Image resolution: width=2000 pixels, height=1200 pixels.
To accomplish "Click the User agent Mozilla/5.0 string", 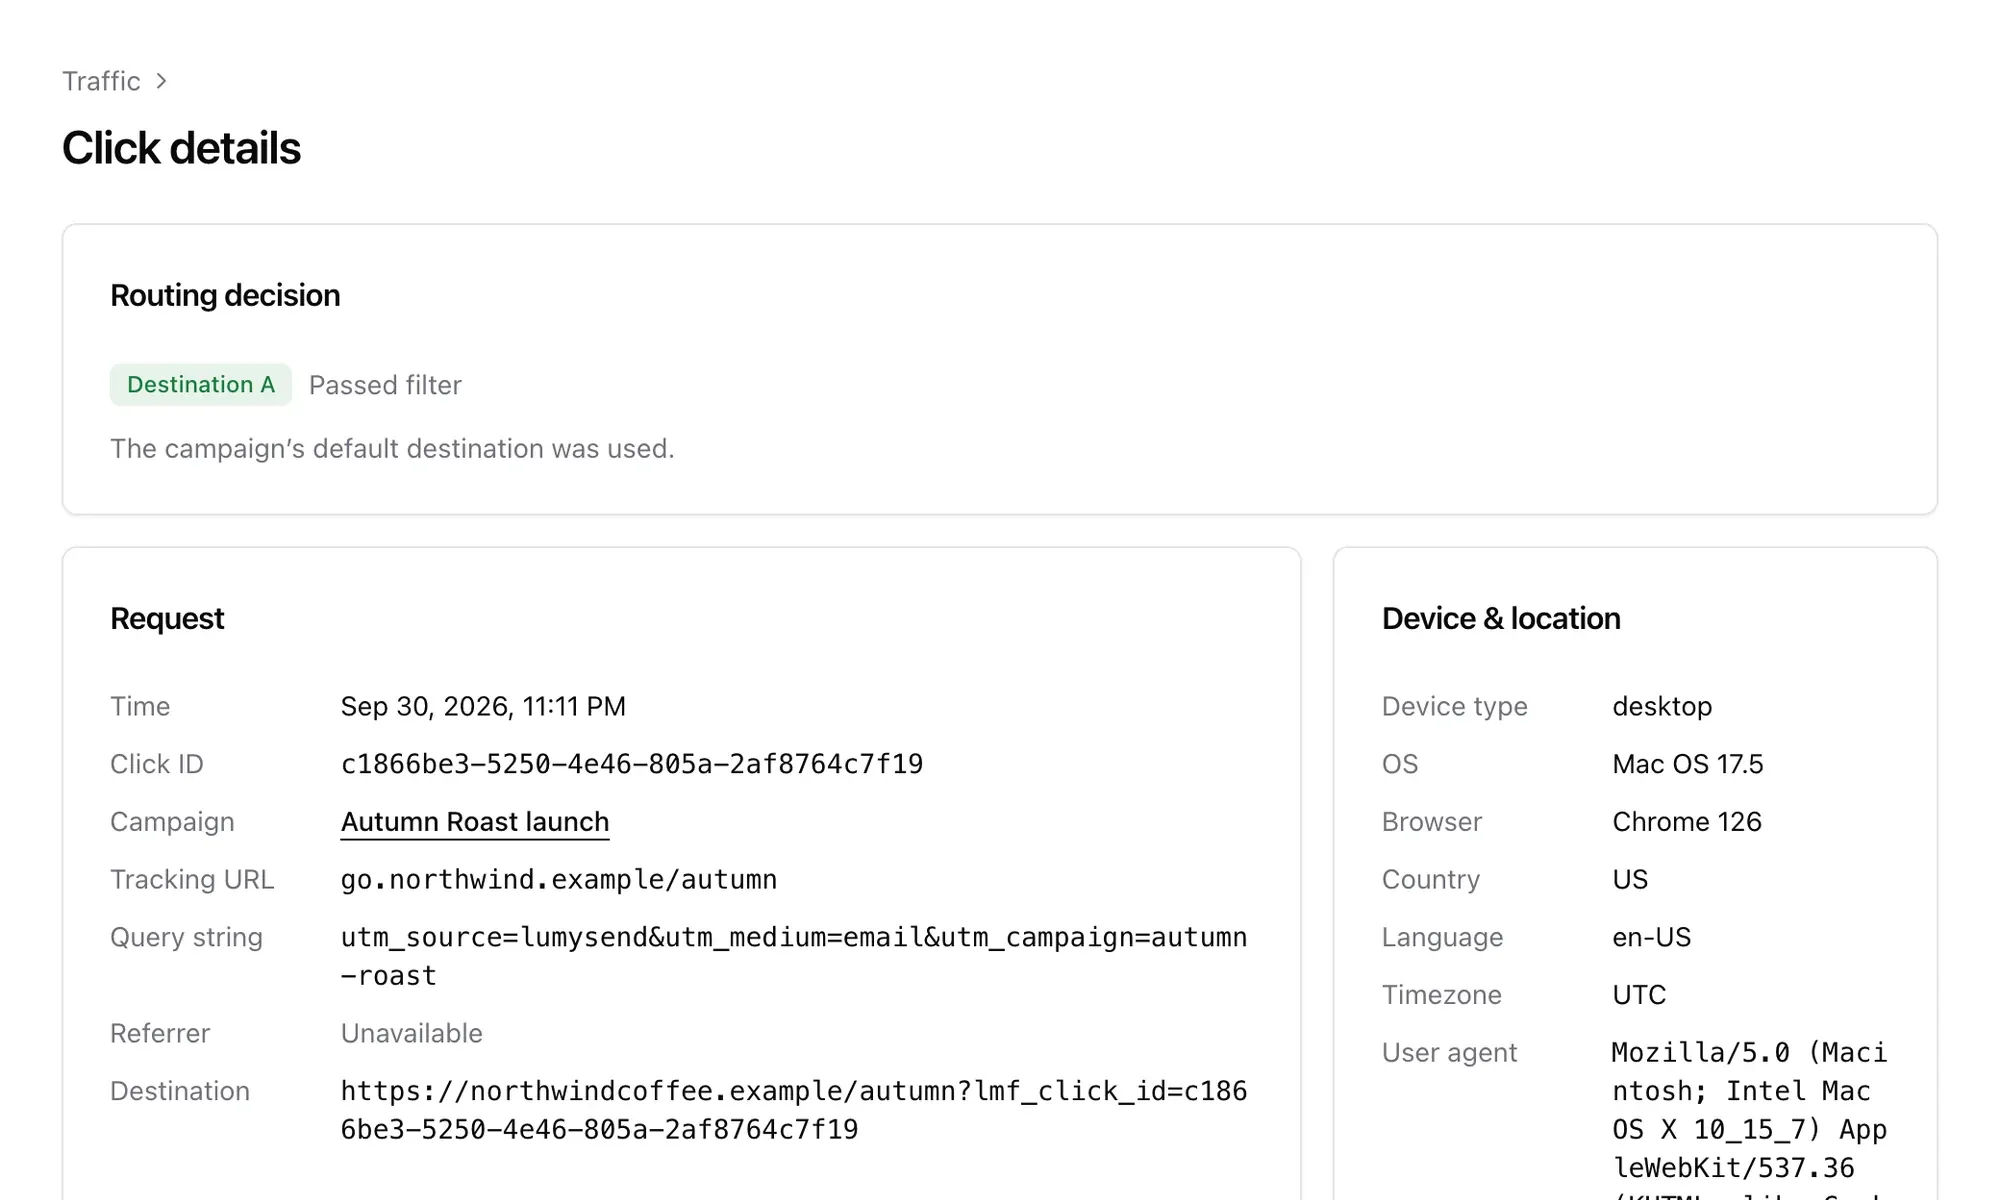I will (1750, 1118).
